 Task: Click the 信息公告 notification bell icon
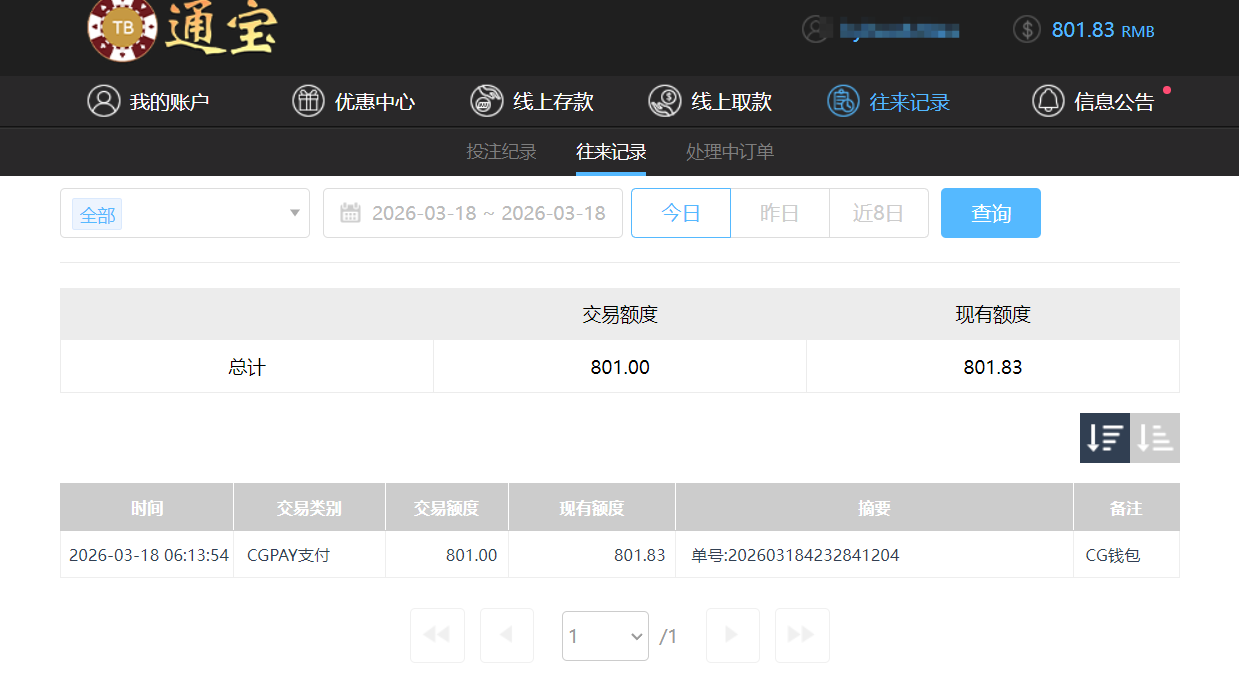(x=1047, y=100)
